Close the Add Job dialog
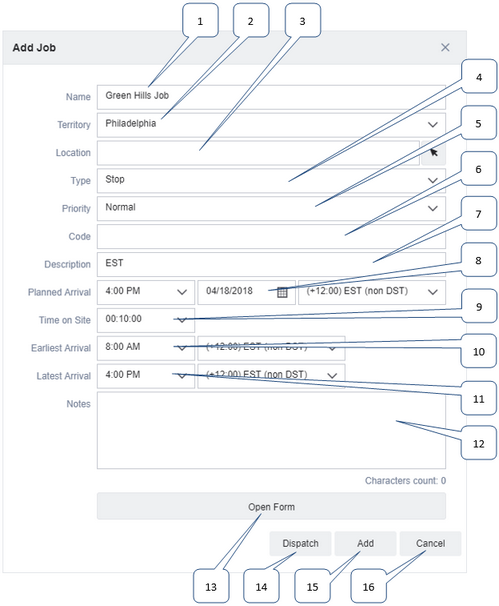The height and width of the screenshot is (606, 499). [x=445, y=48]
